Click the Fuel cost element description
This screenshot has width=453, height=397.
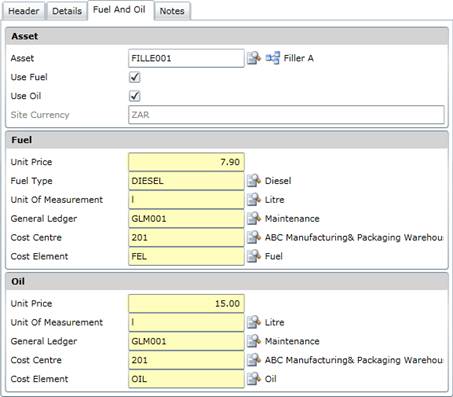(274, 256)
